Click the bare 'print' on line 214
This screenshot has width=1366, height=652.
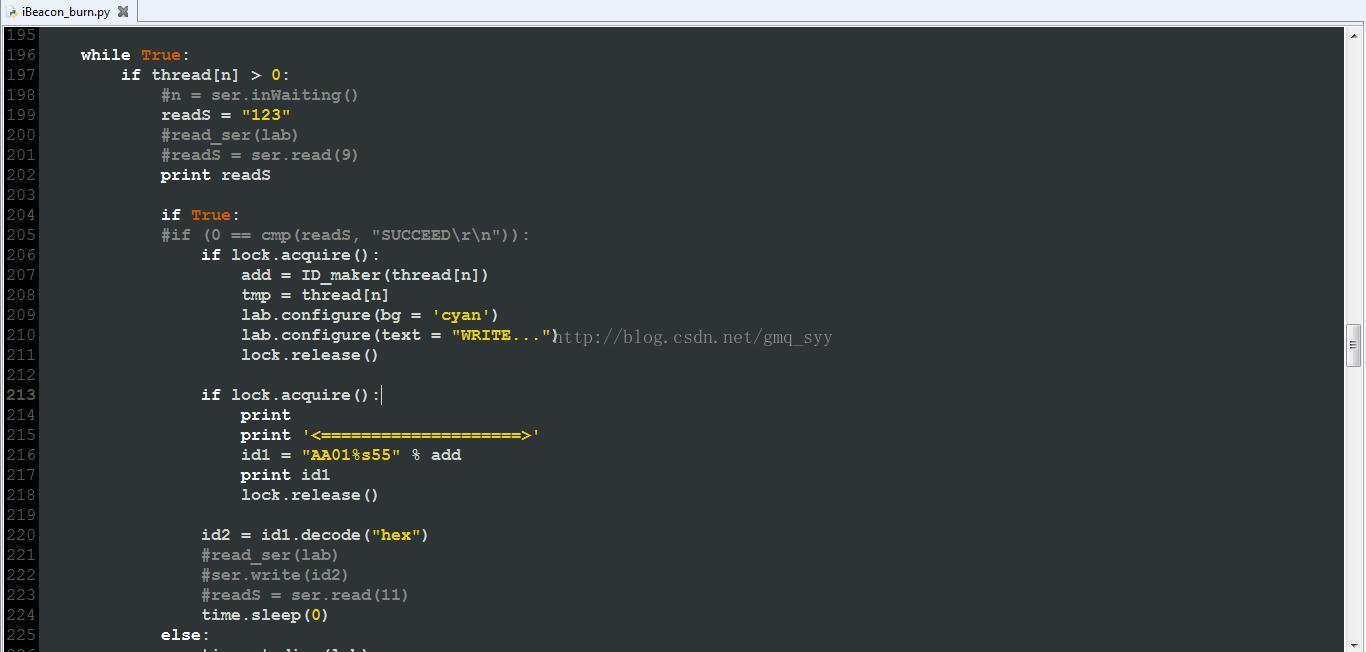click(266, 415)
